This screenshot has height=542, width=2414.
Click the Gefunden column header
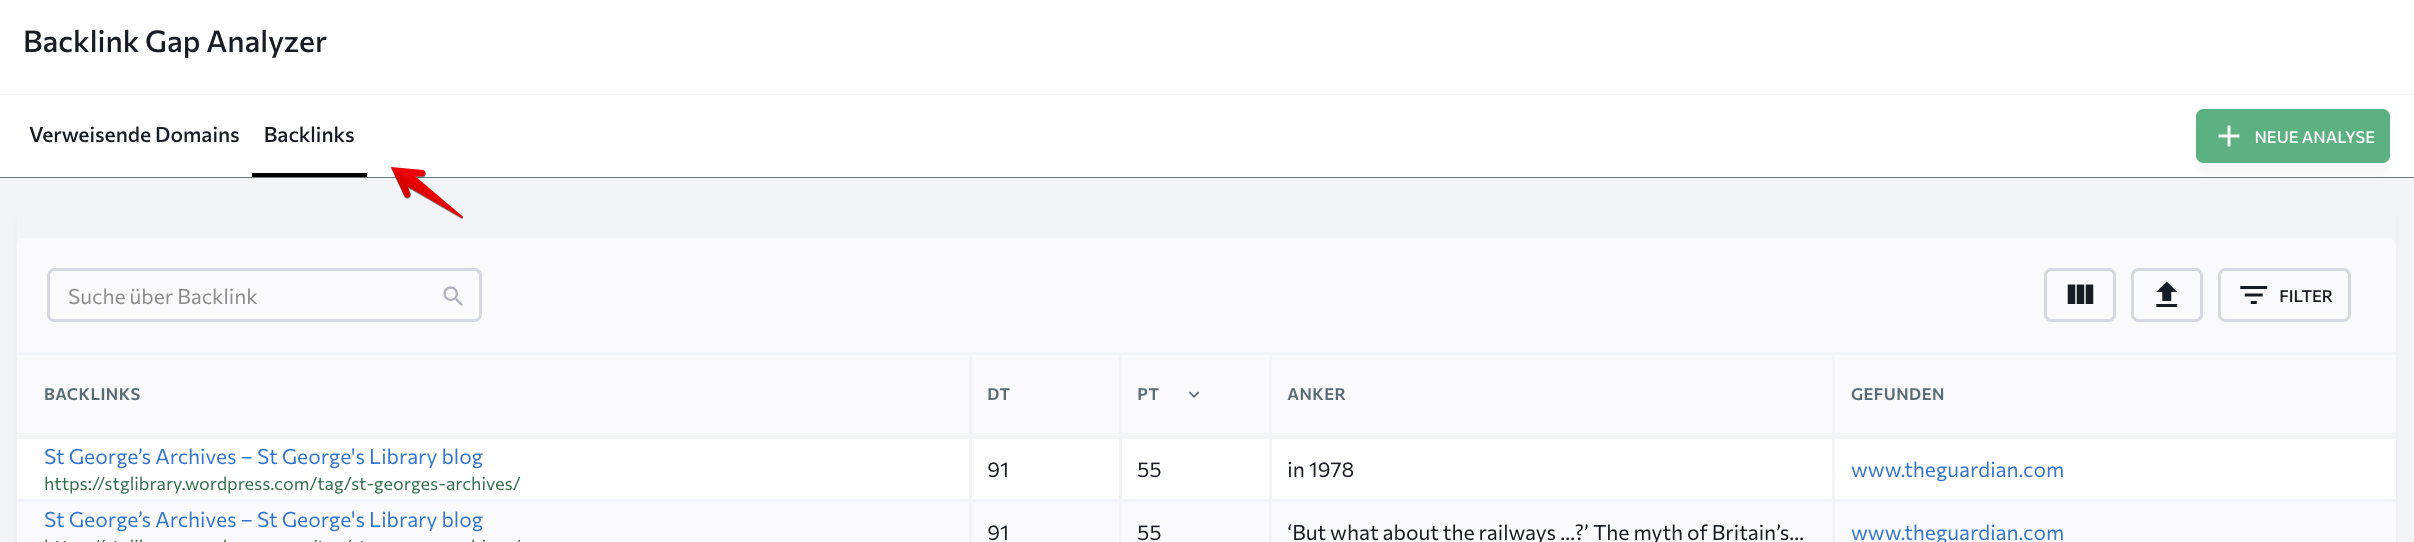[1897, 394]
